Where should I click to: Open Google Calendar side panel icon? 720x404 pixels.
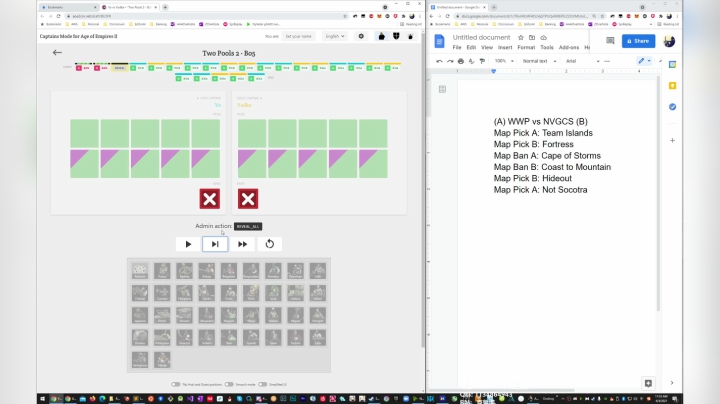(x=672, y=65)
